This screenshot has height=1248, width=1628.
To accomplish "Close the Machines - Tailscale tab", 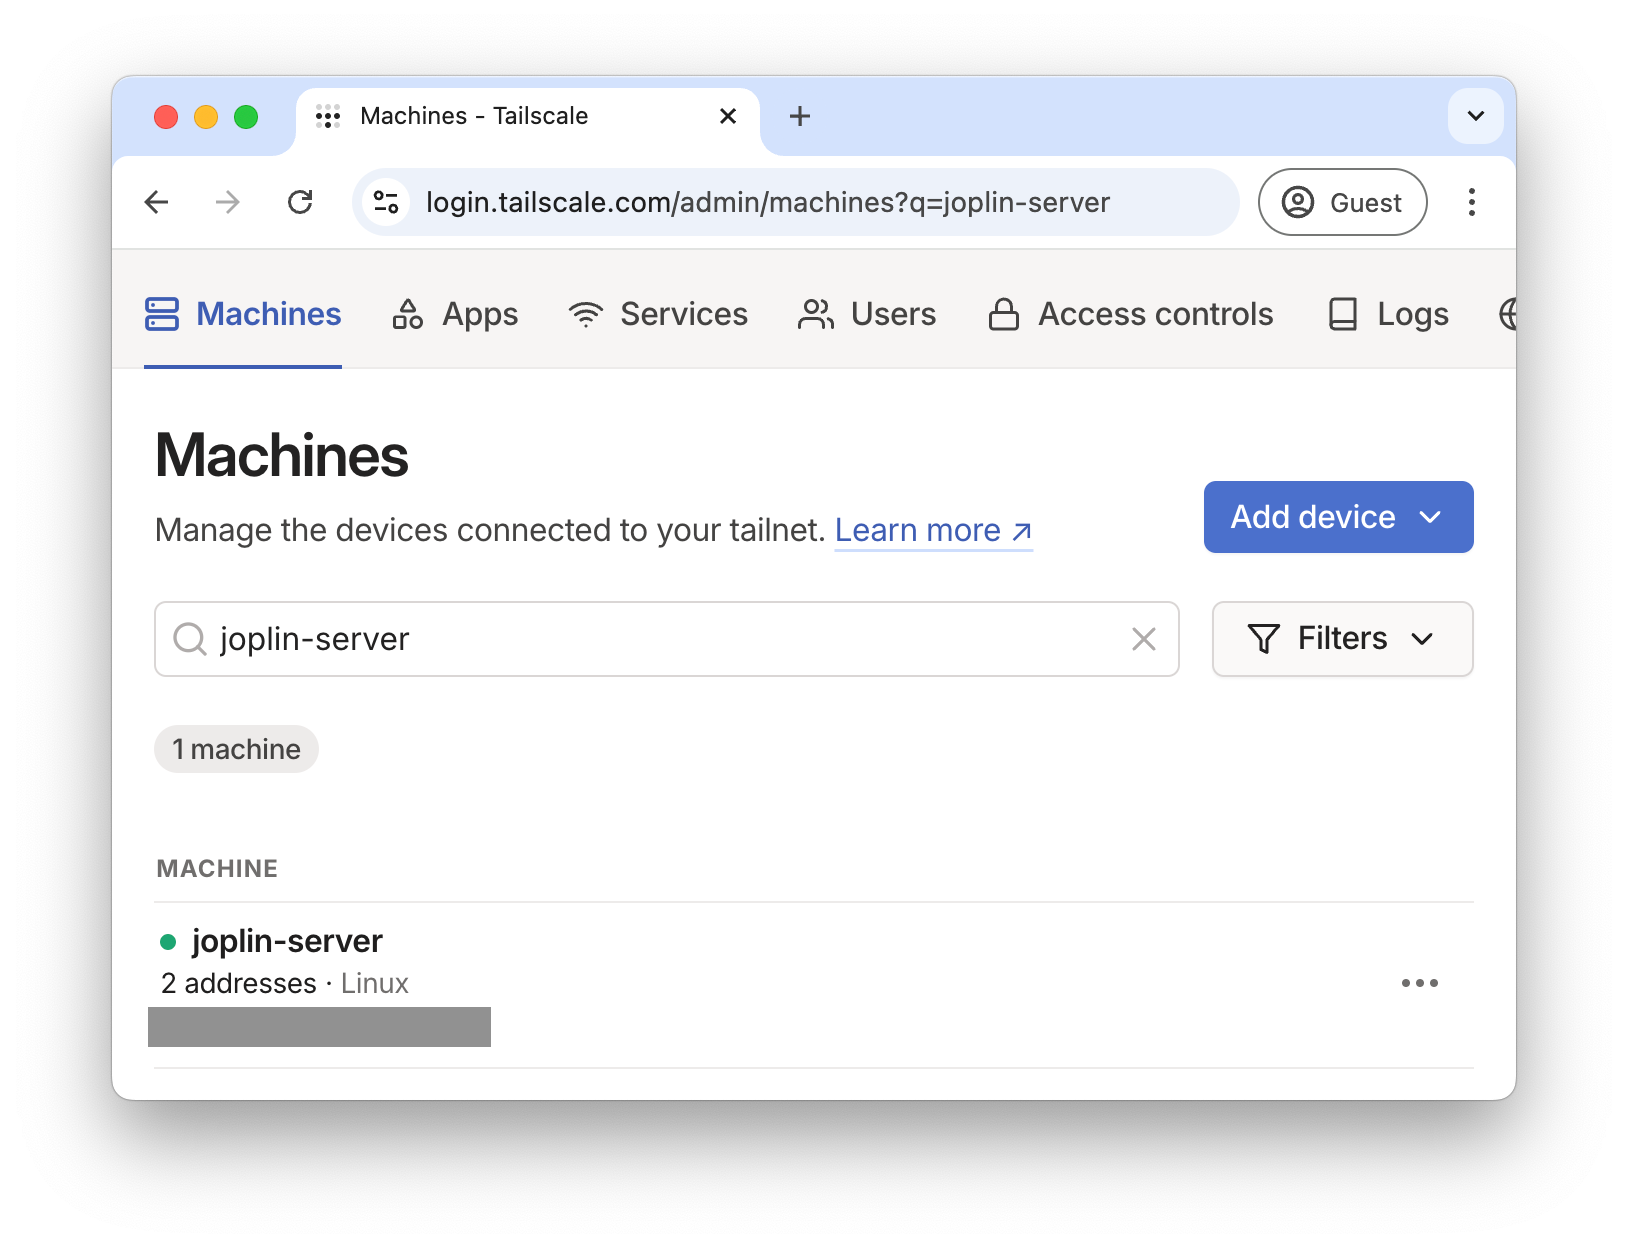I will [x=728, y=116].
